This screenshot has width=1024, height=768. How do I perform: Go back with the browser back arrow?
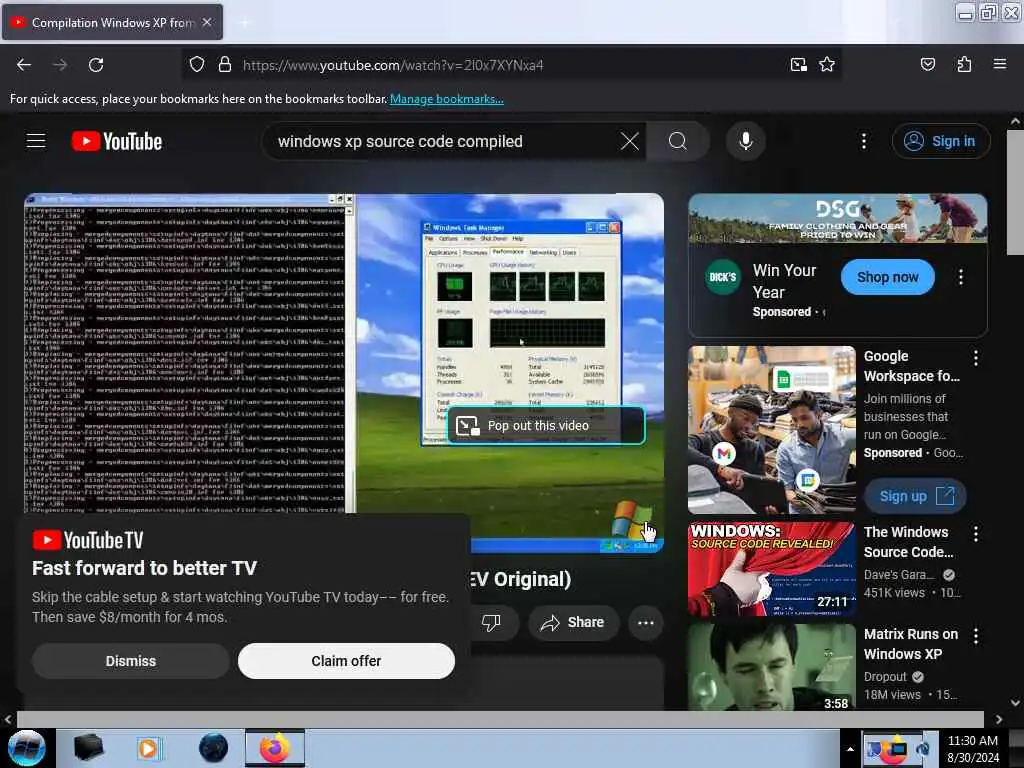click(24, 65)
